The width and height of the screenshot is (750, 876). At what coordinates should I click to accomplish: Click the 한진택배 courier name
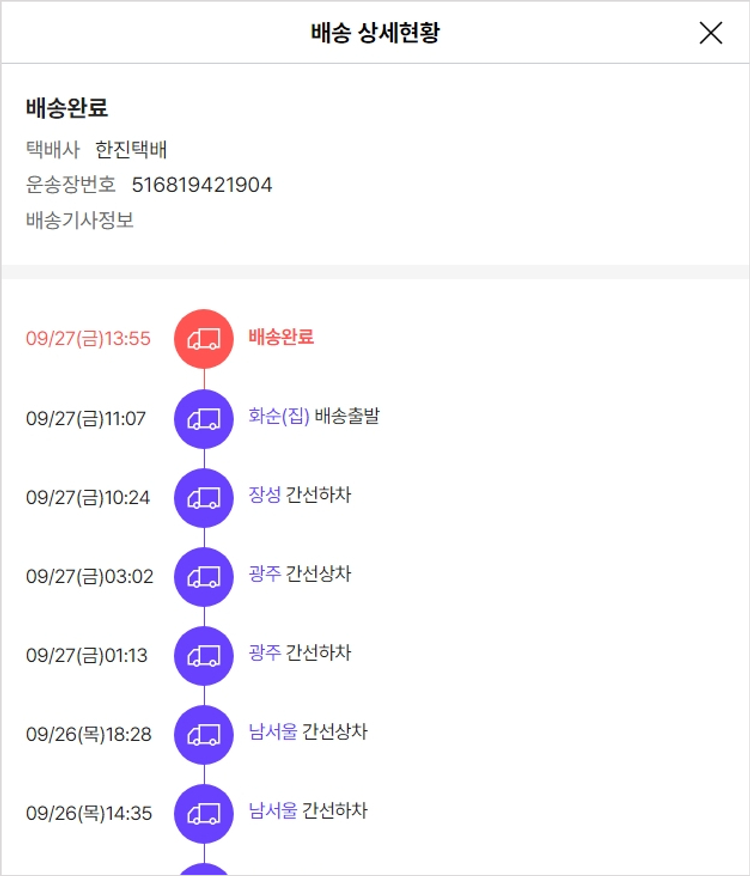click(x=131, y=150)
